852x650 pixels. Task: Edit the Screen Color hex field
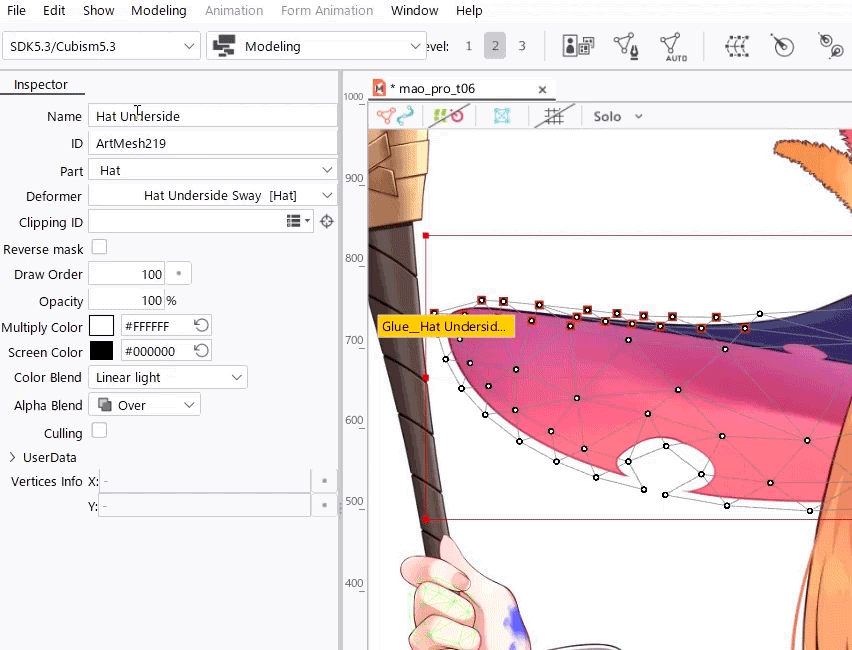[157, 351]
